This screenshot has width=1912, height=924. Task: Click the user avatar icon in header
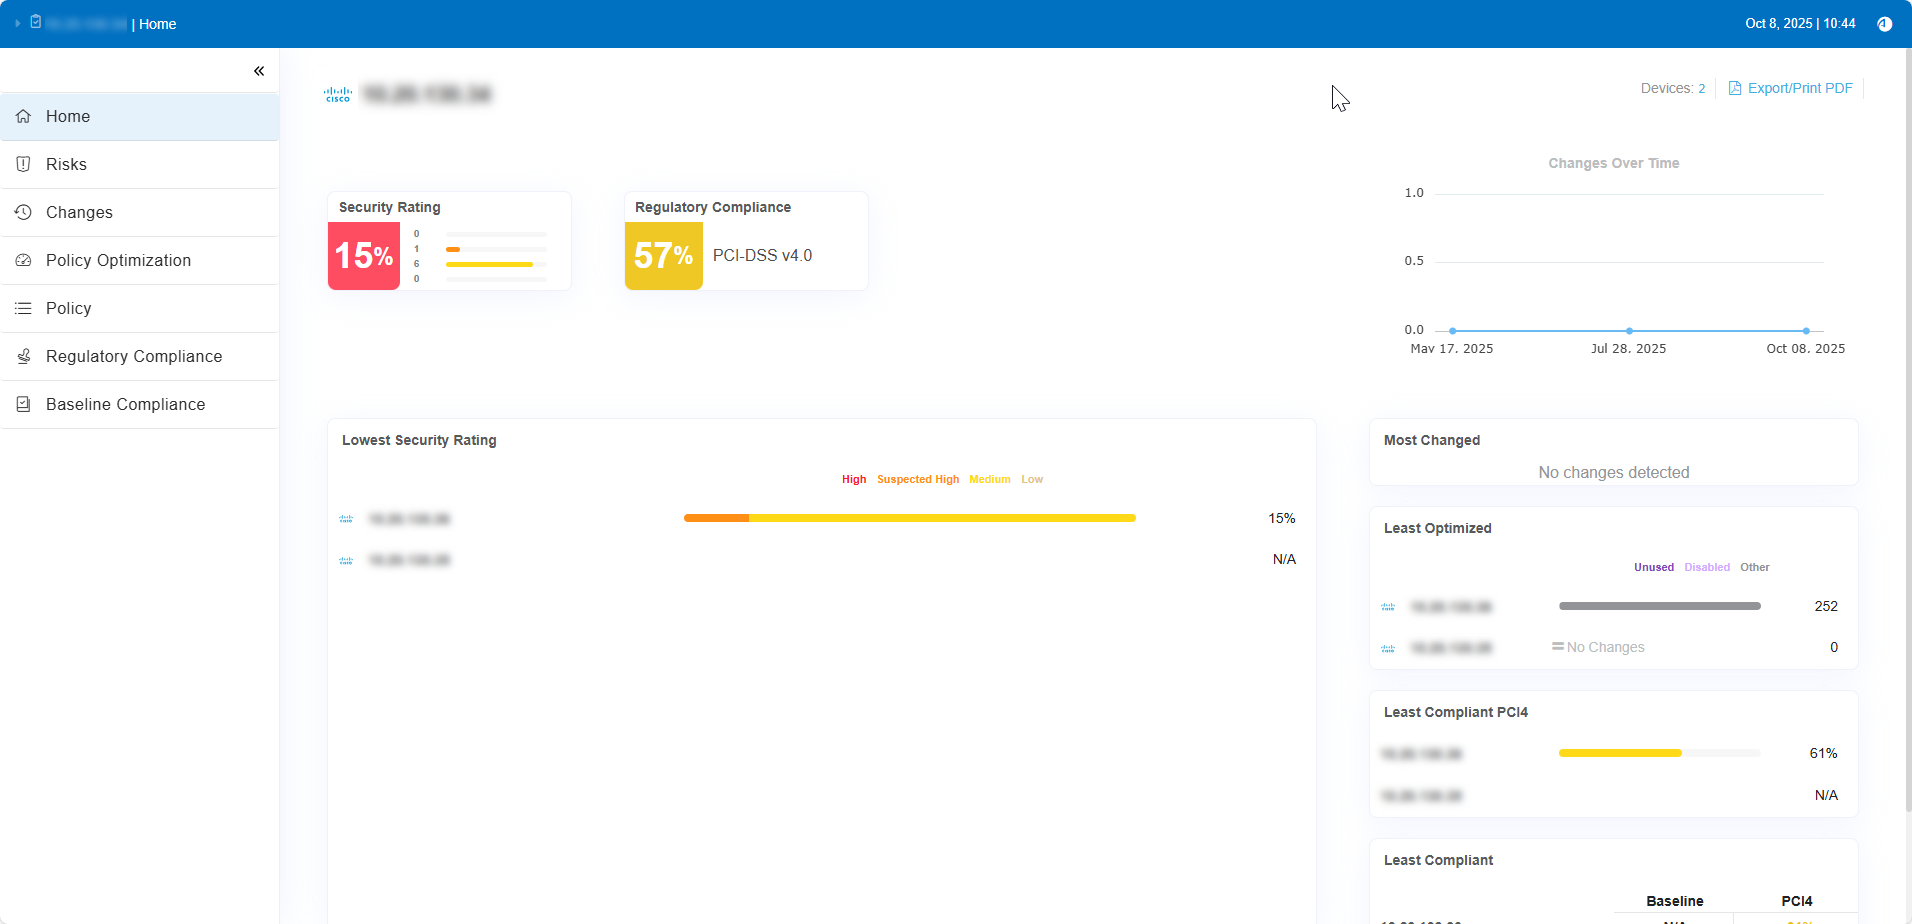1884,24
